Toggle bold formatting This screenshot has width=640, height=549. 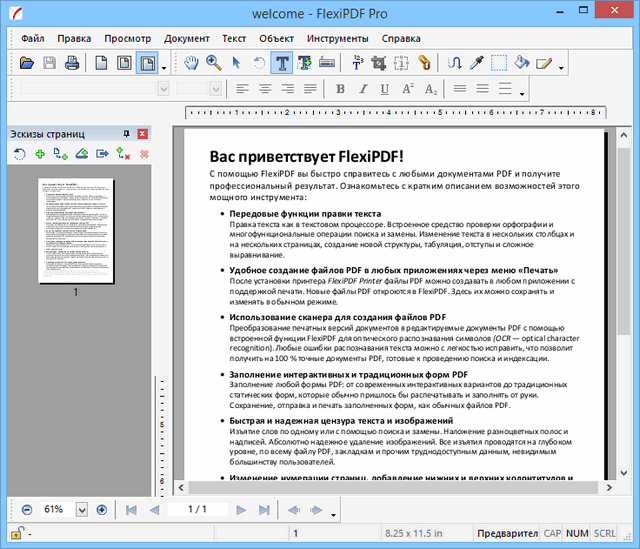coord(340,89)
